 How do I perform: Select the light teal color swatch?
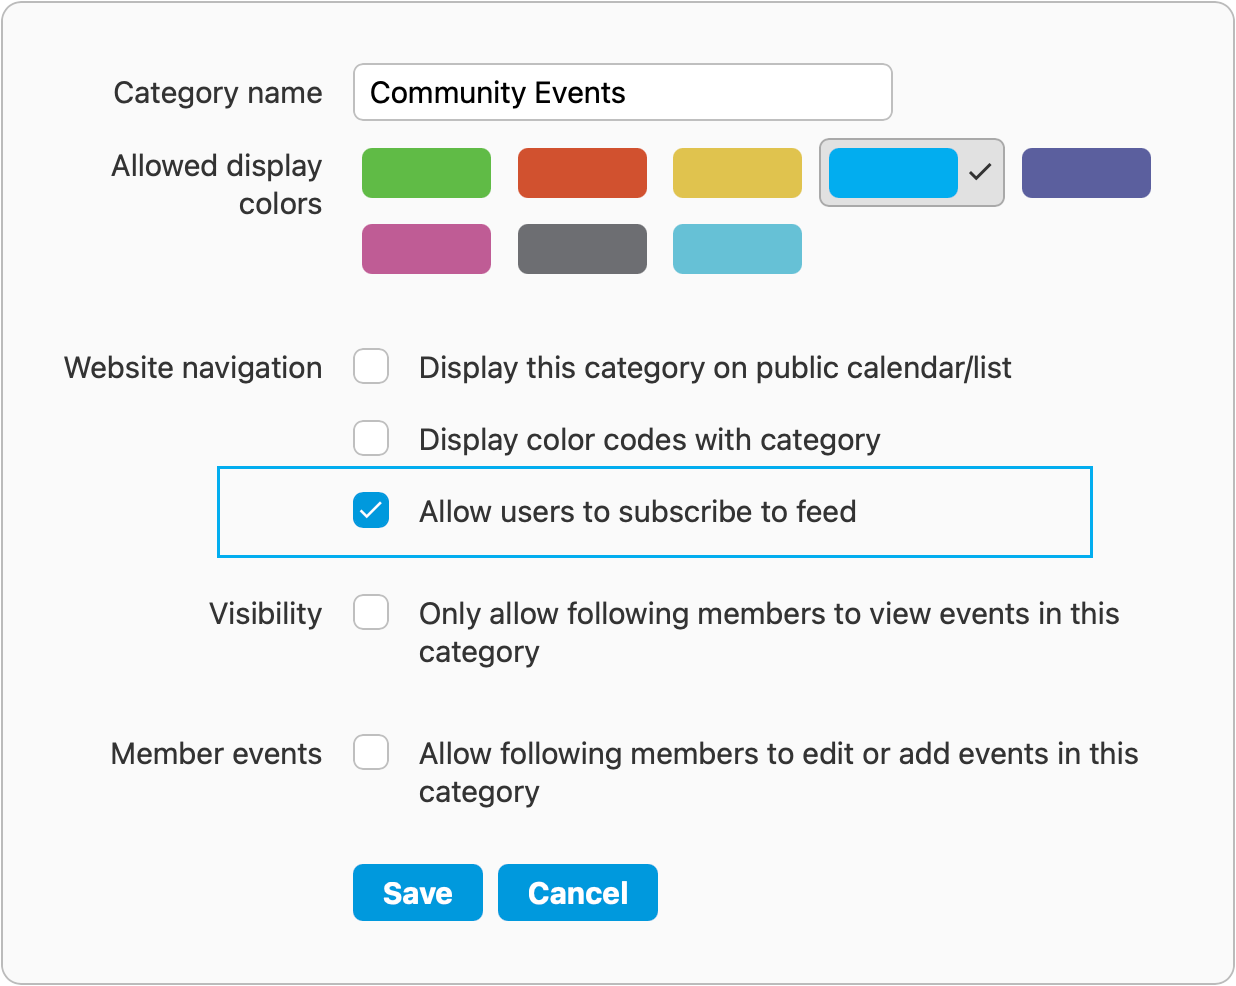point(737,249)
